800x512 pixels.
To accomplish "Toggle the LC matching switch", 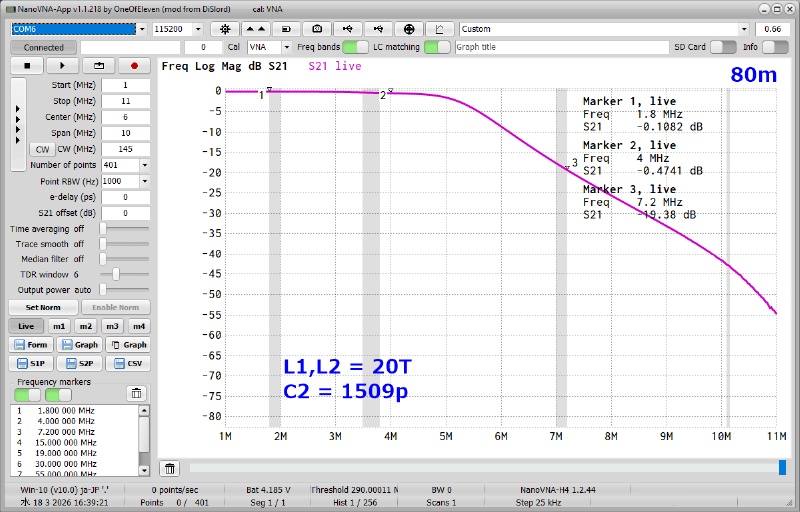I will [x=436, y=47].
